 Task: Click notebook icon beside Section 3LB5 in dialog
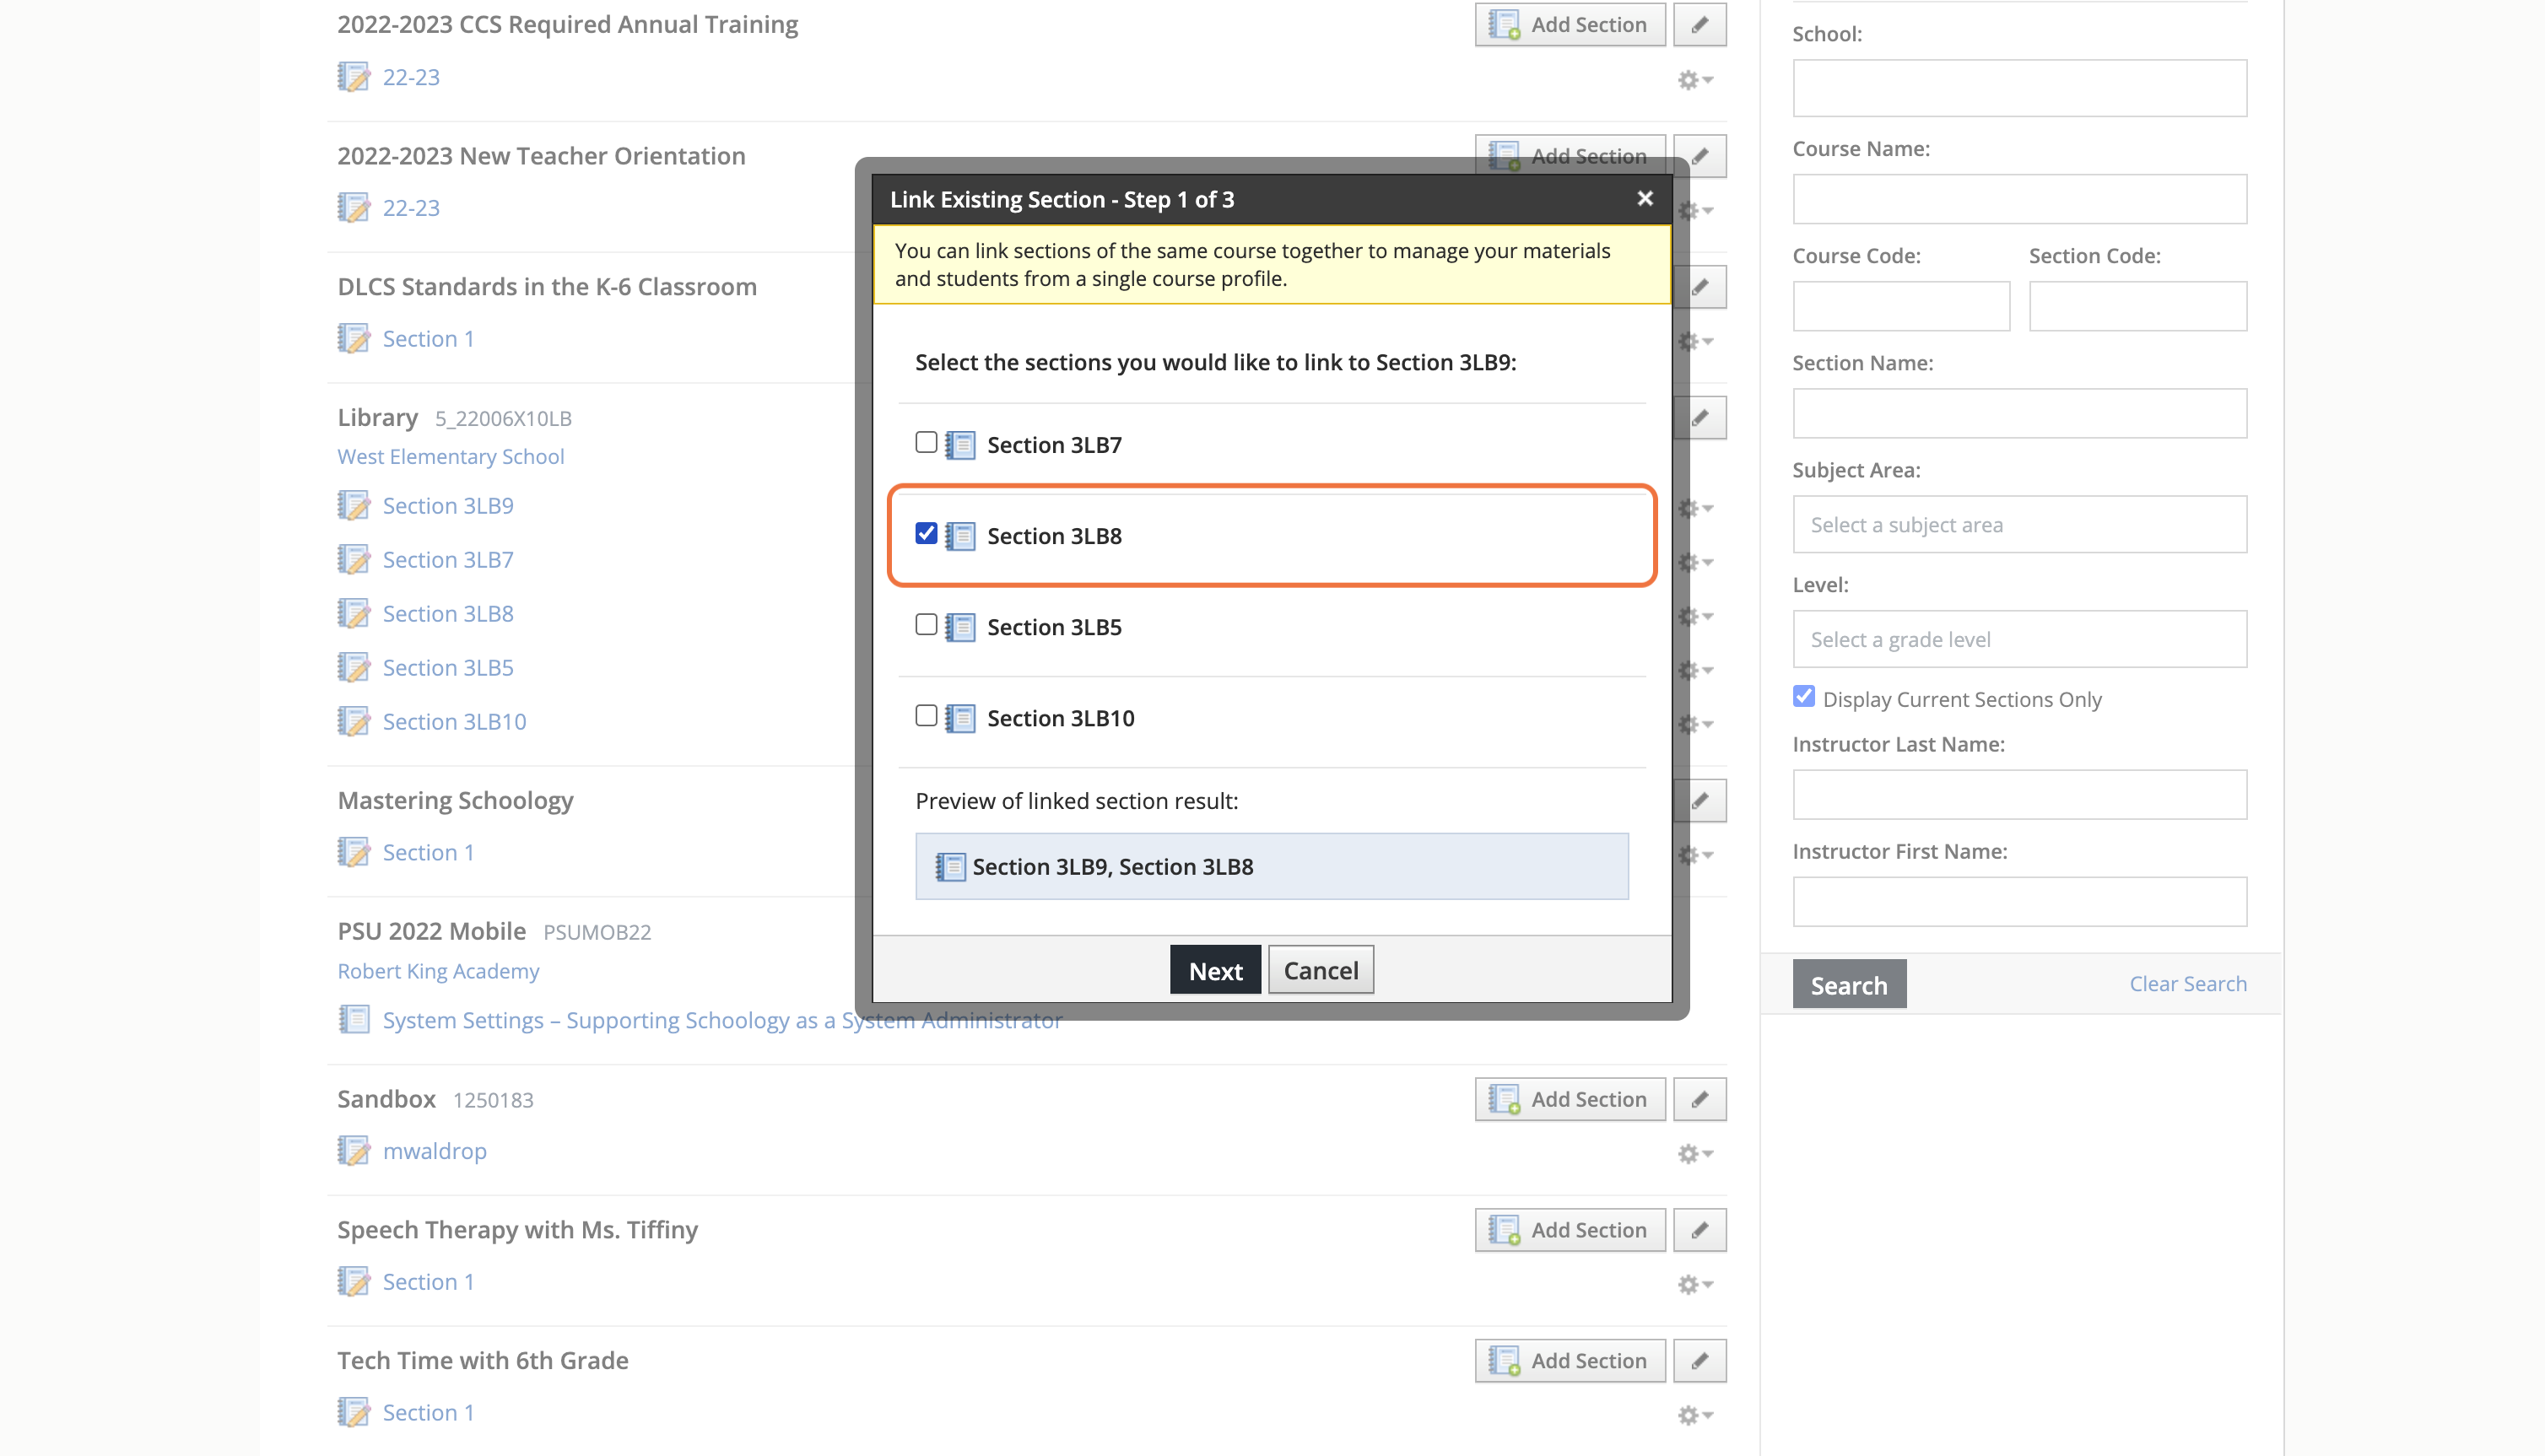tap(960, 628)
